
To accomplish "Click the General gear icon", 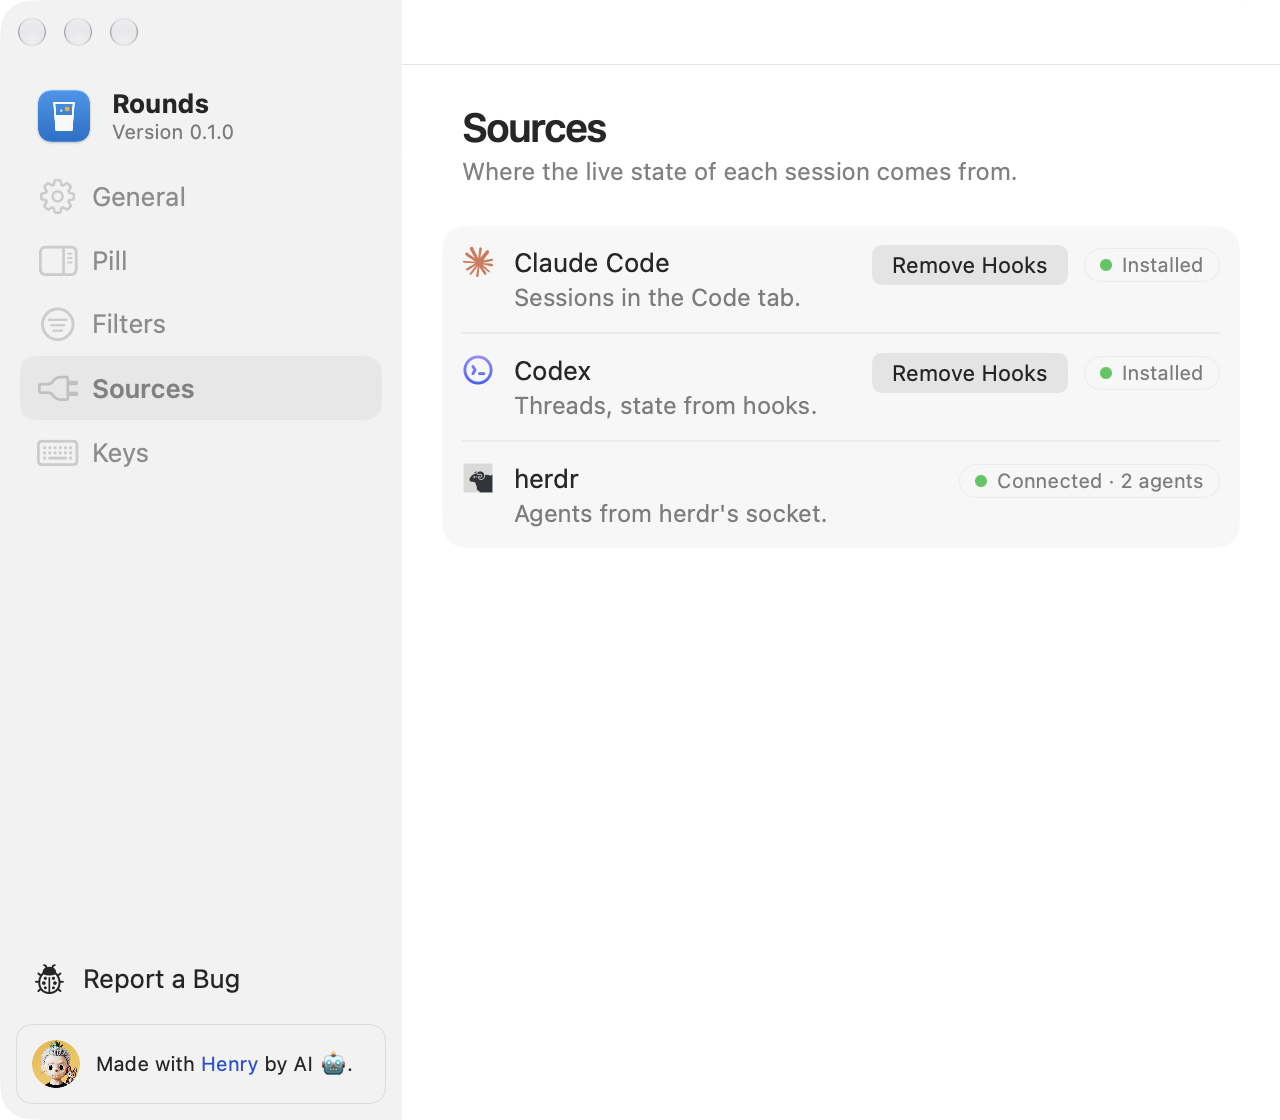I will coord(58,197).
